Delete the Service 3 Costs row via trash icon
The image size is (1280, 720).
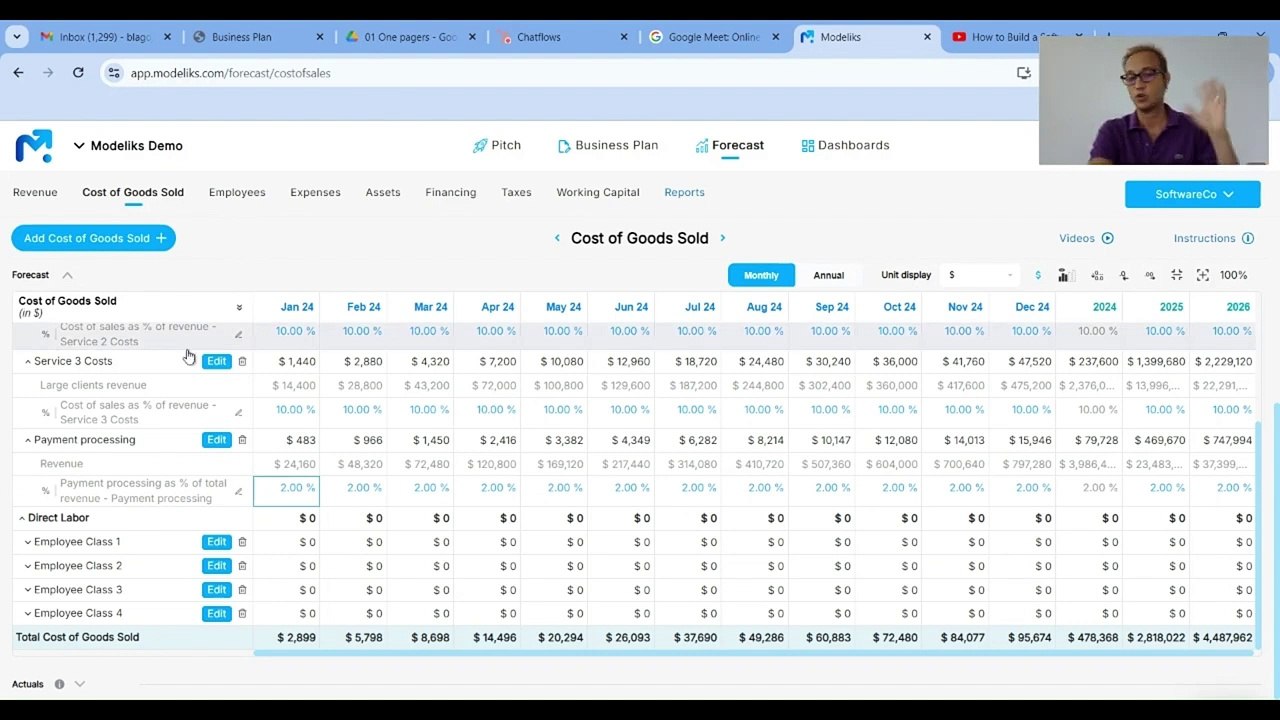click(242, 361)
